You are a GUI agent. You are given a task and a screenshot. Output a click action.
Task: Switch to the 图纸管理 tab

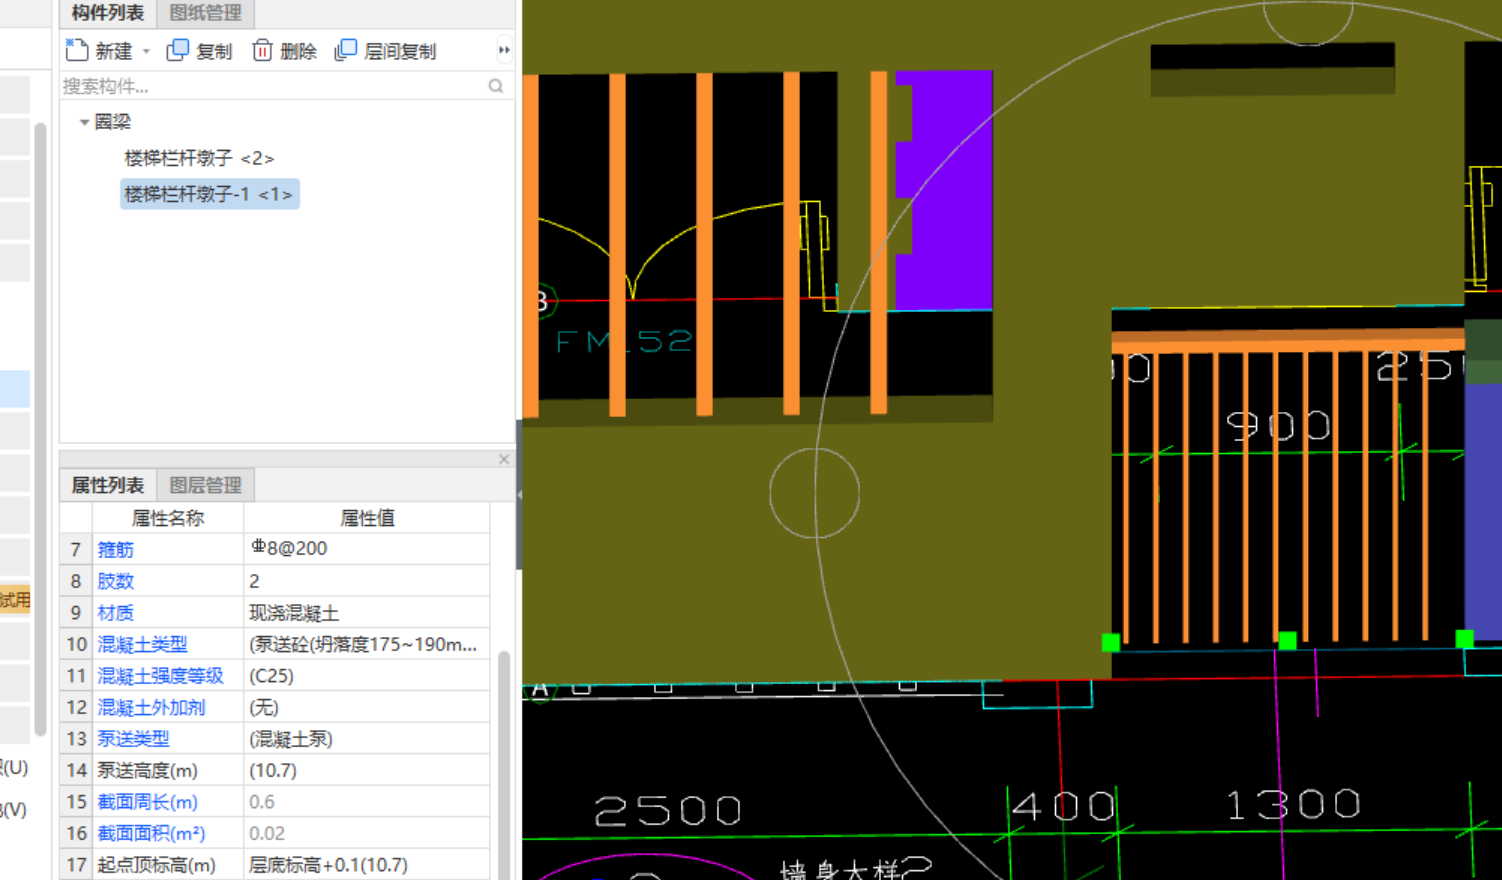tap(205, 13)
